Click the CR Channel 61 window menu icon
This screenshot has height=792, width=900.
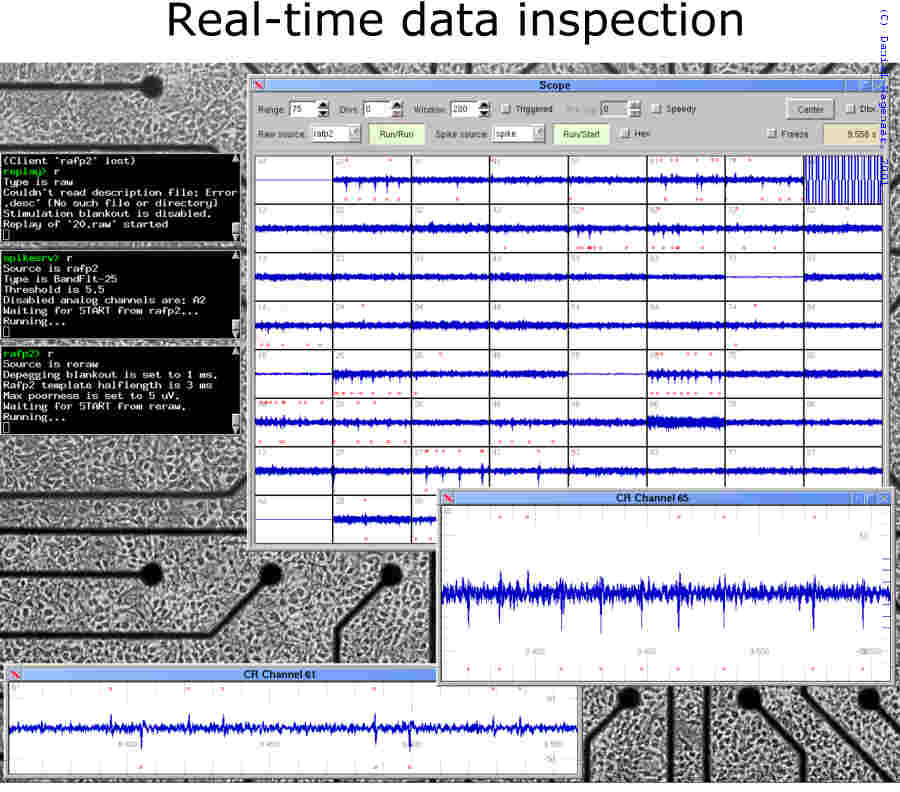click(x=15, y=674)
